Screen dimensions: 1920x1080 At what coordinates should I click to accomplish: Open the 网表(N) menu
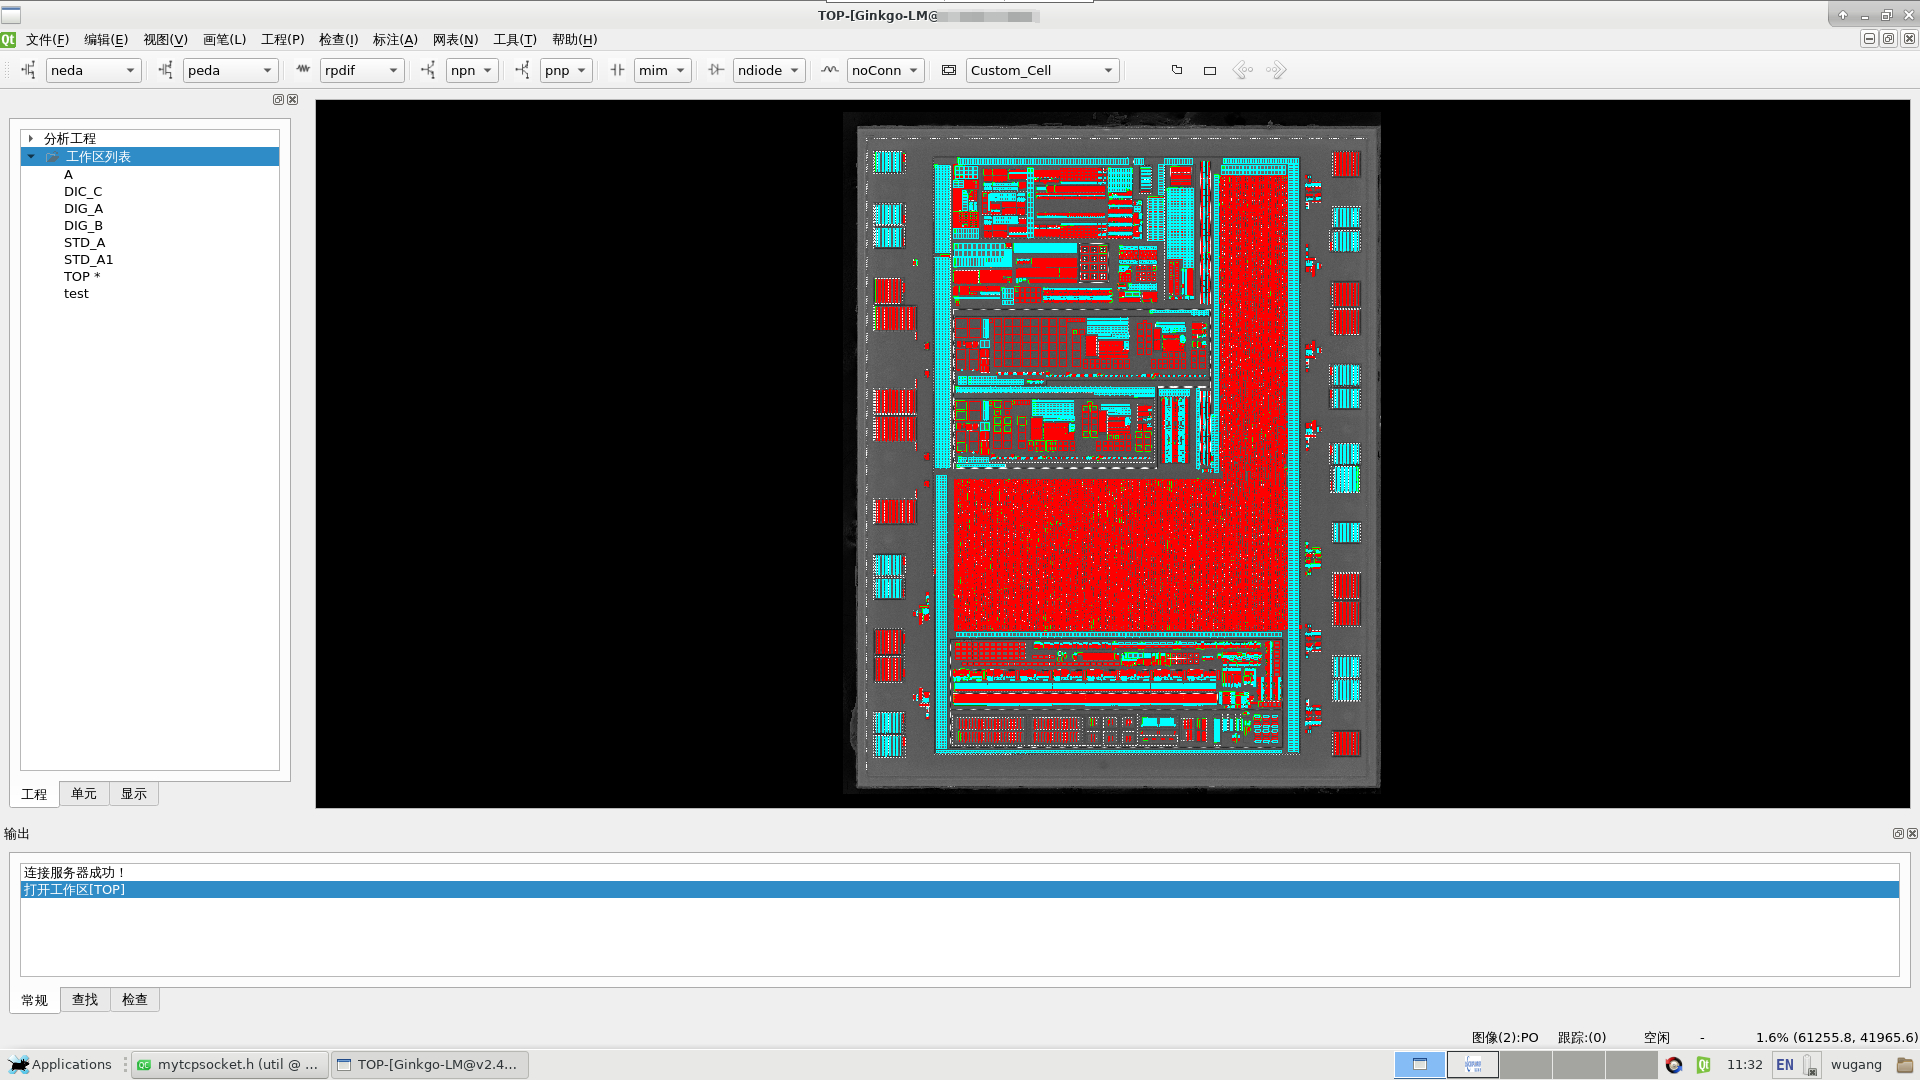coord(455,40)
